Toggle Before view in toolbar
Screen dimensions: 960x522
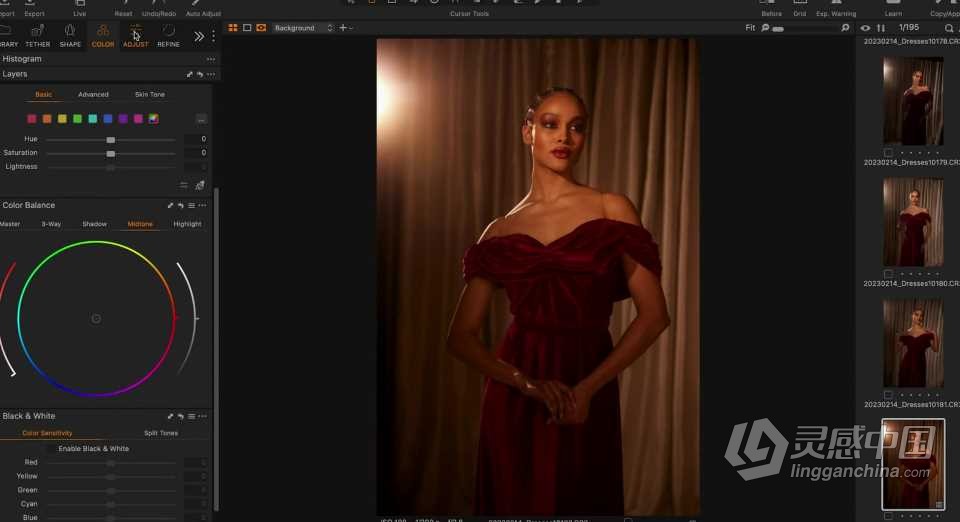click(x=771, y=9)
